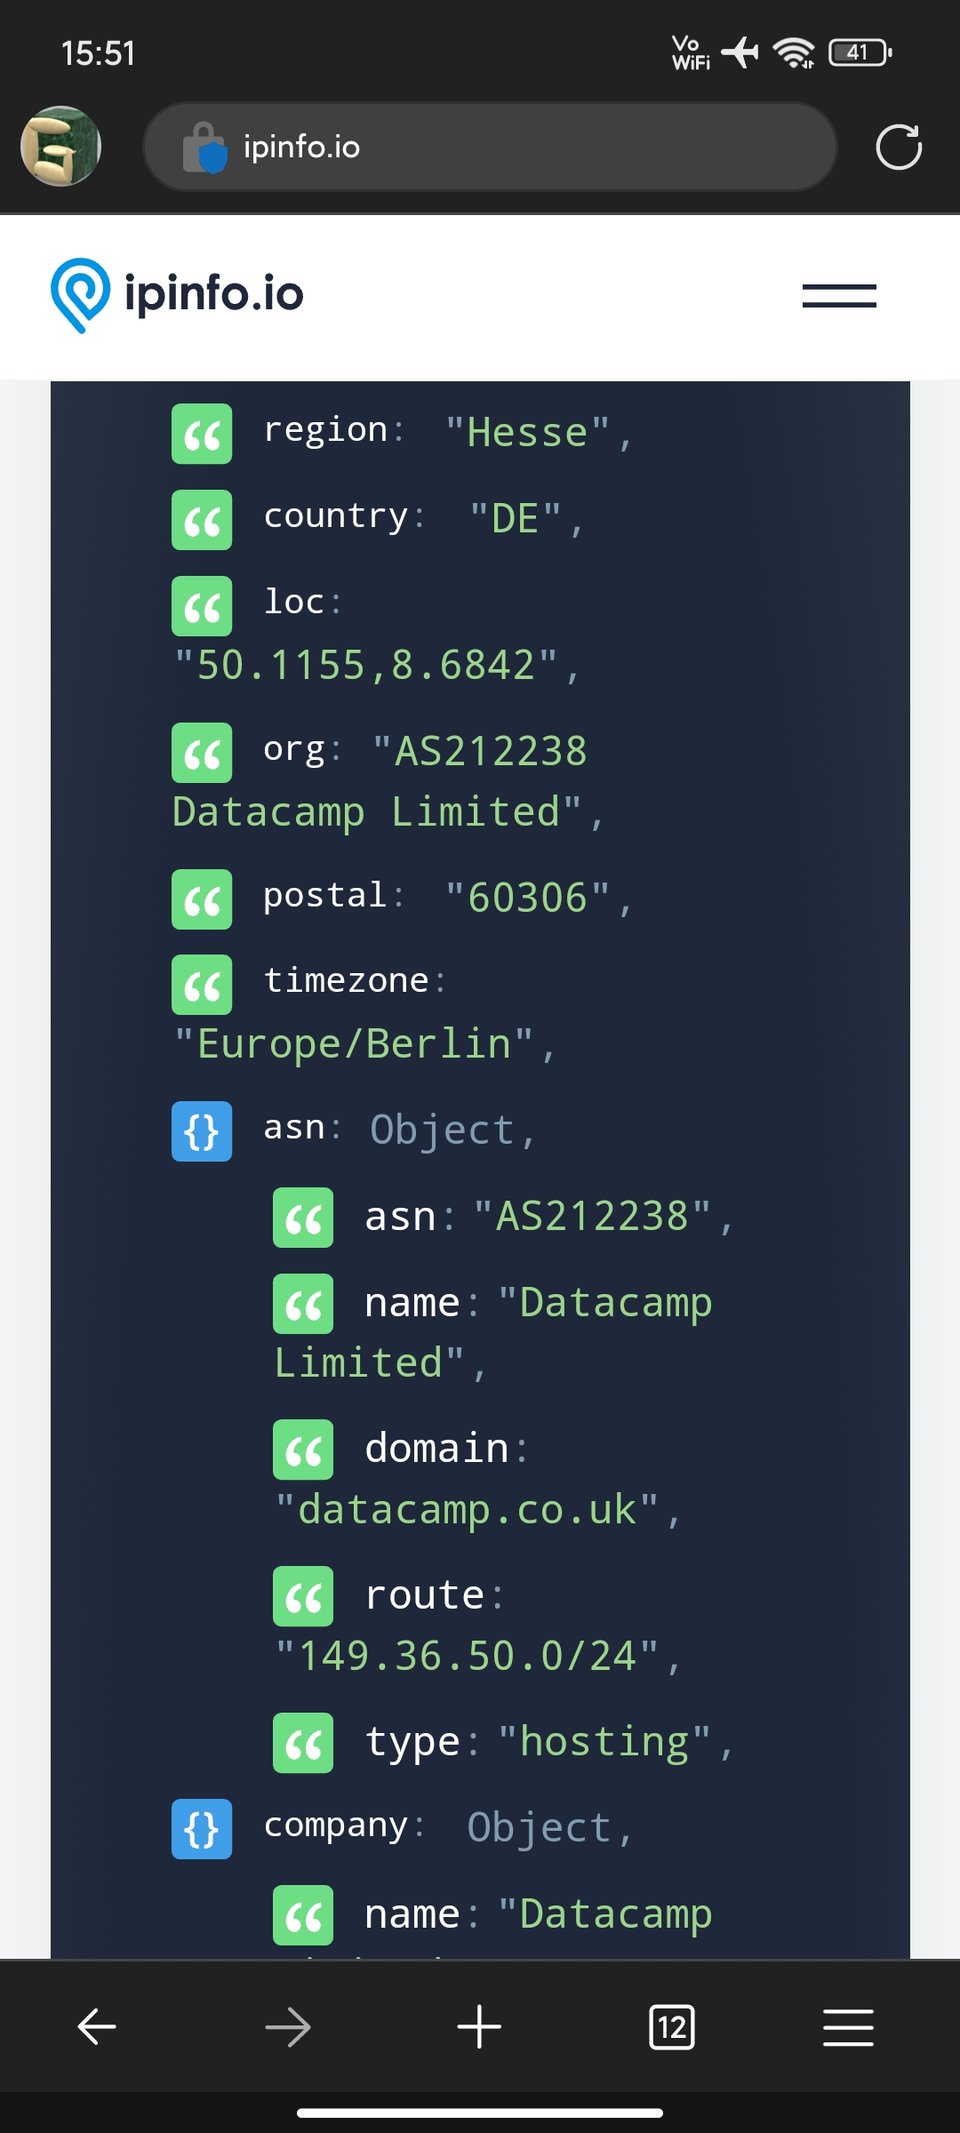The width and height of the screenshot is (960, 2133).
Task: Collapse the top-level asn object
Action: pyautogui.click(x=202, y=1131)
